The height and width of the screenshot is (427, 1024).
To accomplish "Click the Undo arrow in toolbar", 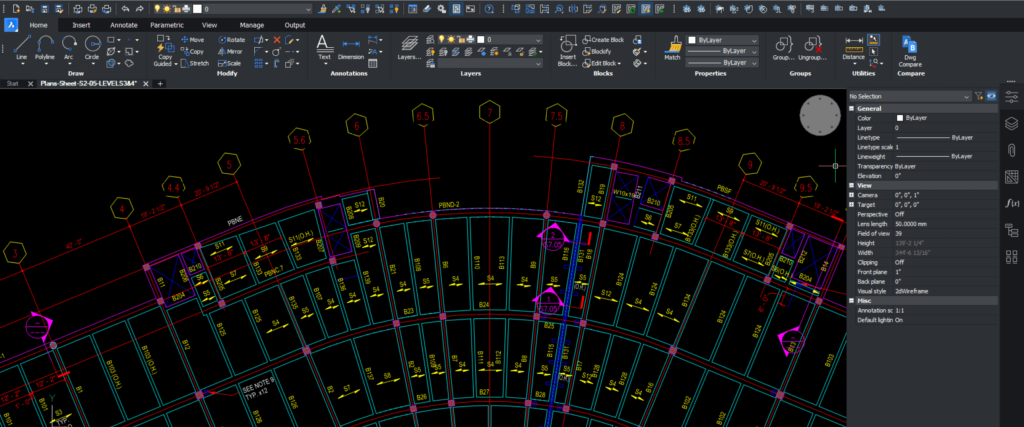I will (x=124, y=8).
